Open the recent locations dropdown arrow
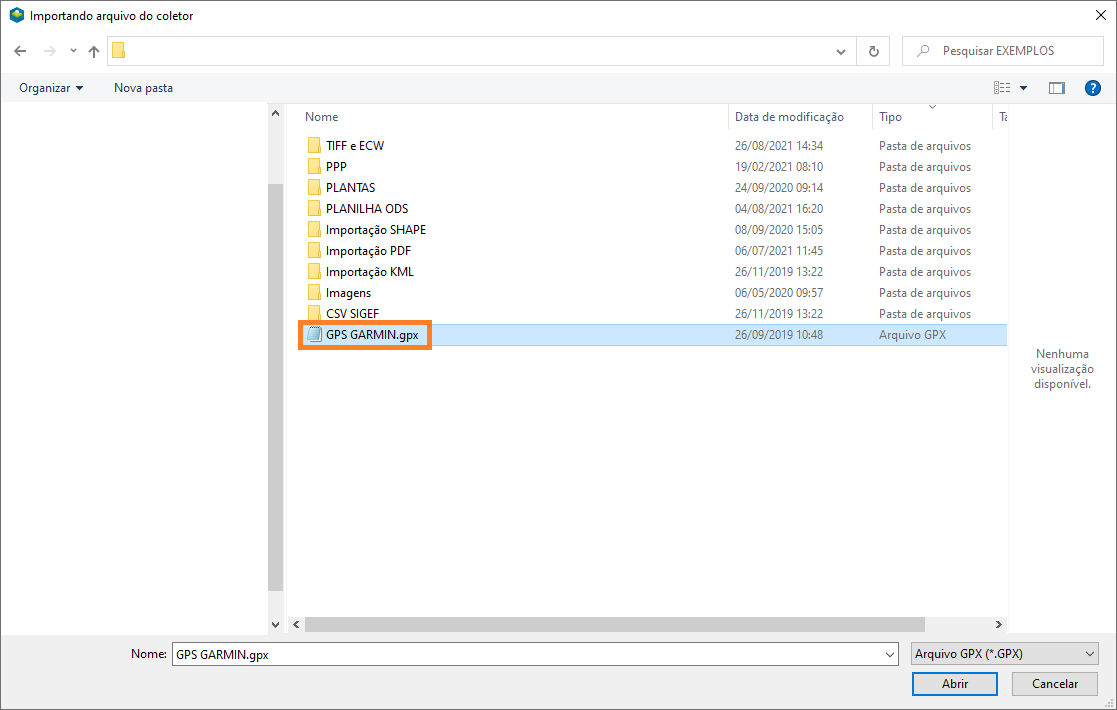 click(73, 51)
